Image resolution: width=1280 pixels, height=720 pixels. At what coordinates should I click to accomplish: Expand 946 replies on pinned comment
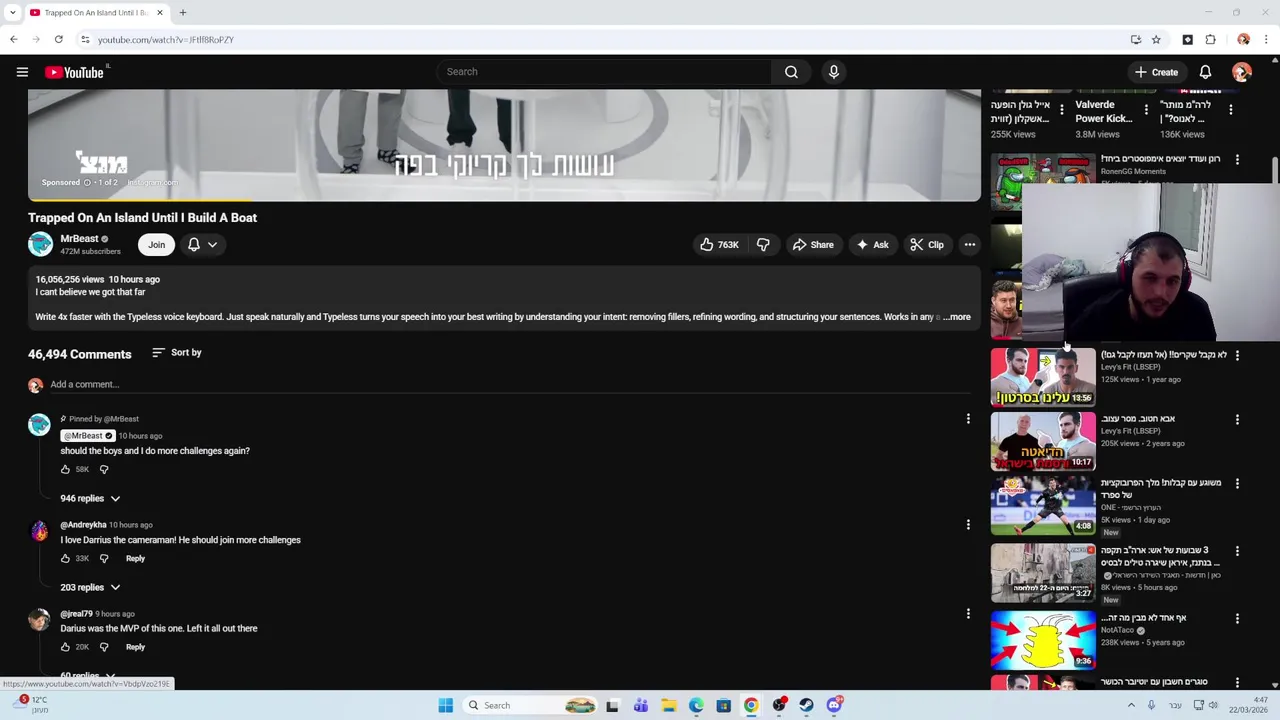point(90,498)
